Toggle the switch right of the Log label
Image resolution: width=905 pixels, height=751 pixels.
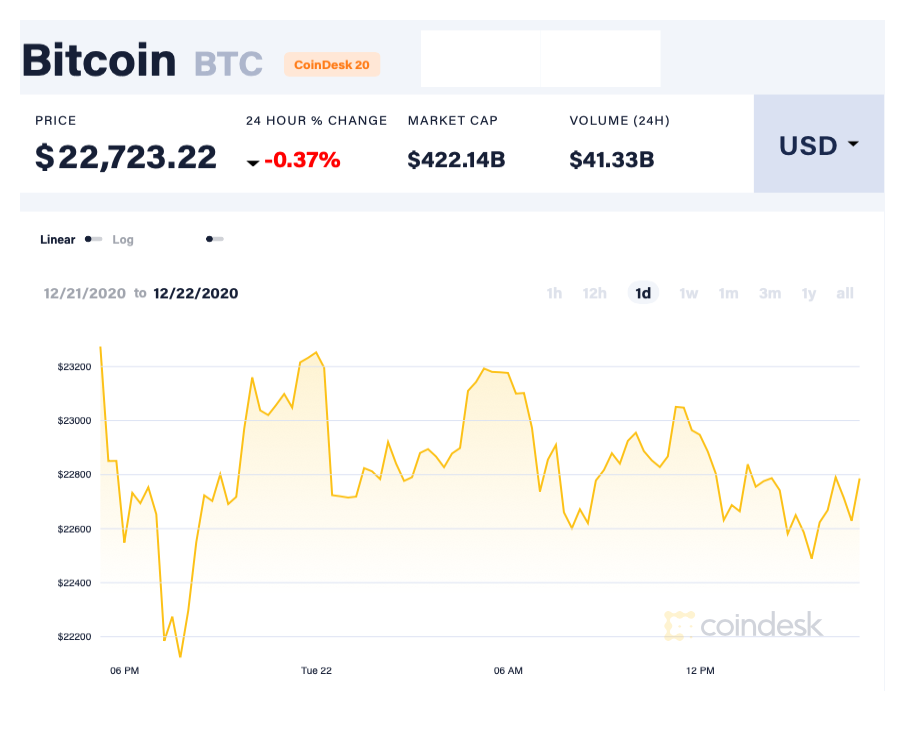point(213,239)
